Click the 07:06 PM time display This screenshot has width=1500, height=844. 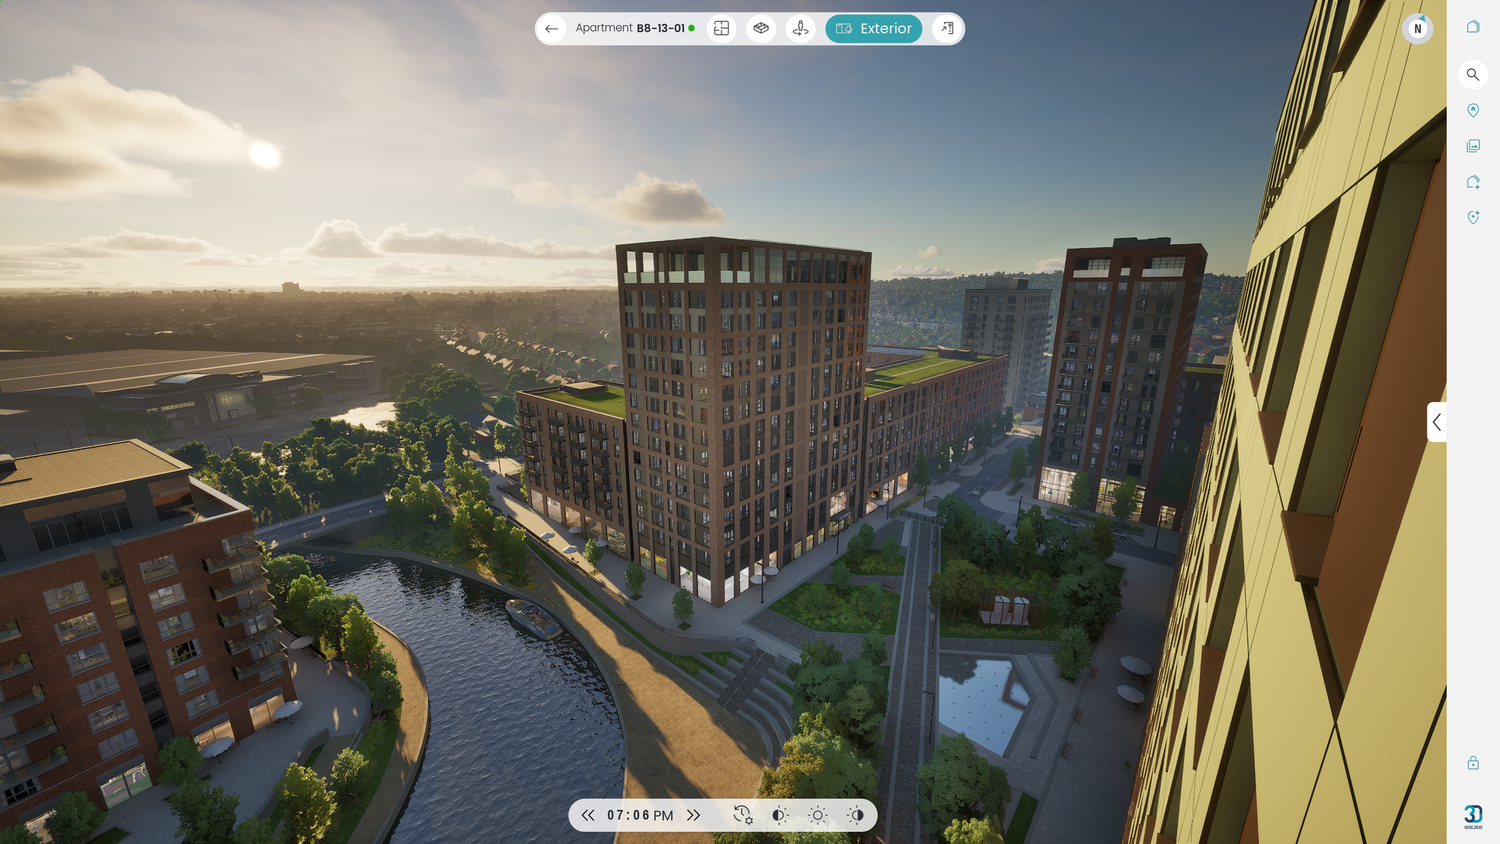click(x=640, y=815)
